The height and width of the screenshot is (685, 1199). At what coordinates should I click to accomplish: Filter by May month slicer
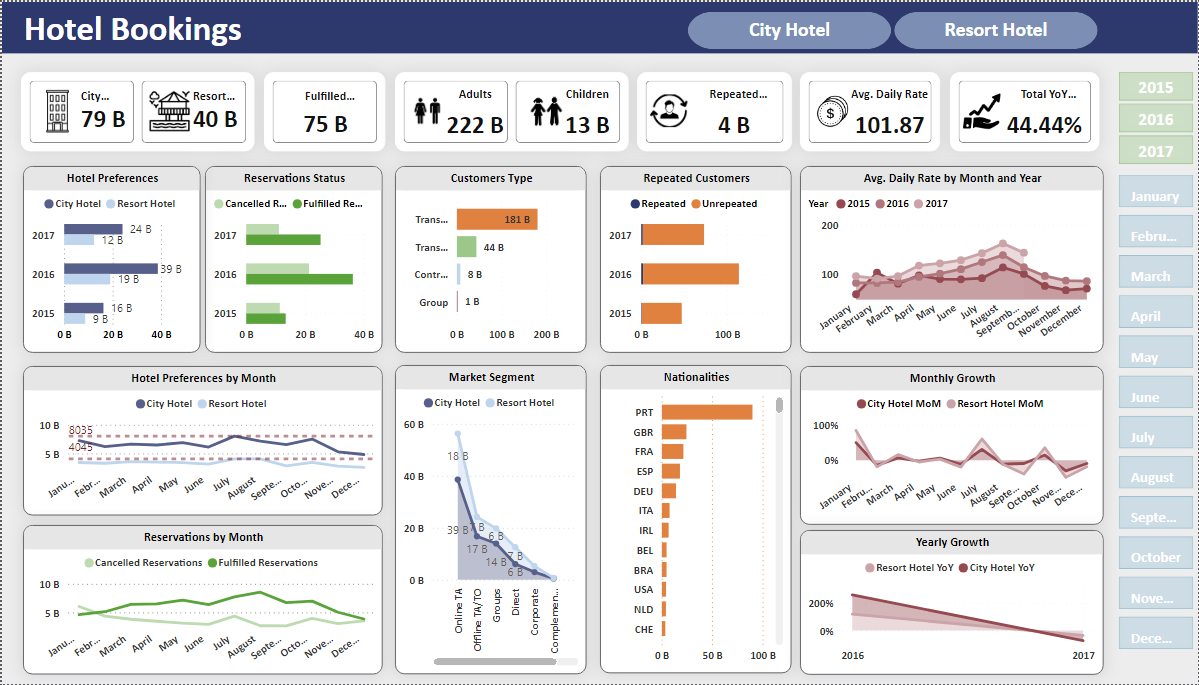pyautogui.click(x=1155, y=352)
